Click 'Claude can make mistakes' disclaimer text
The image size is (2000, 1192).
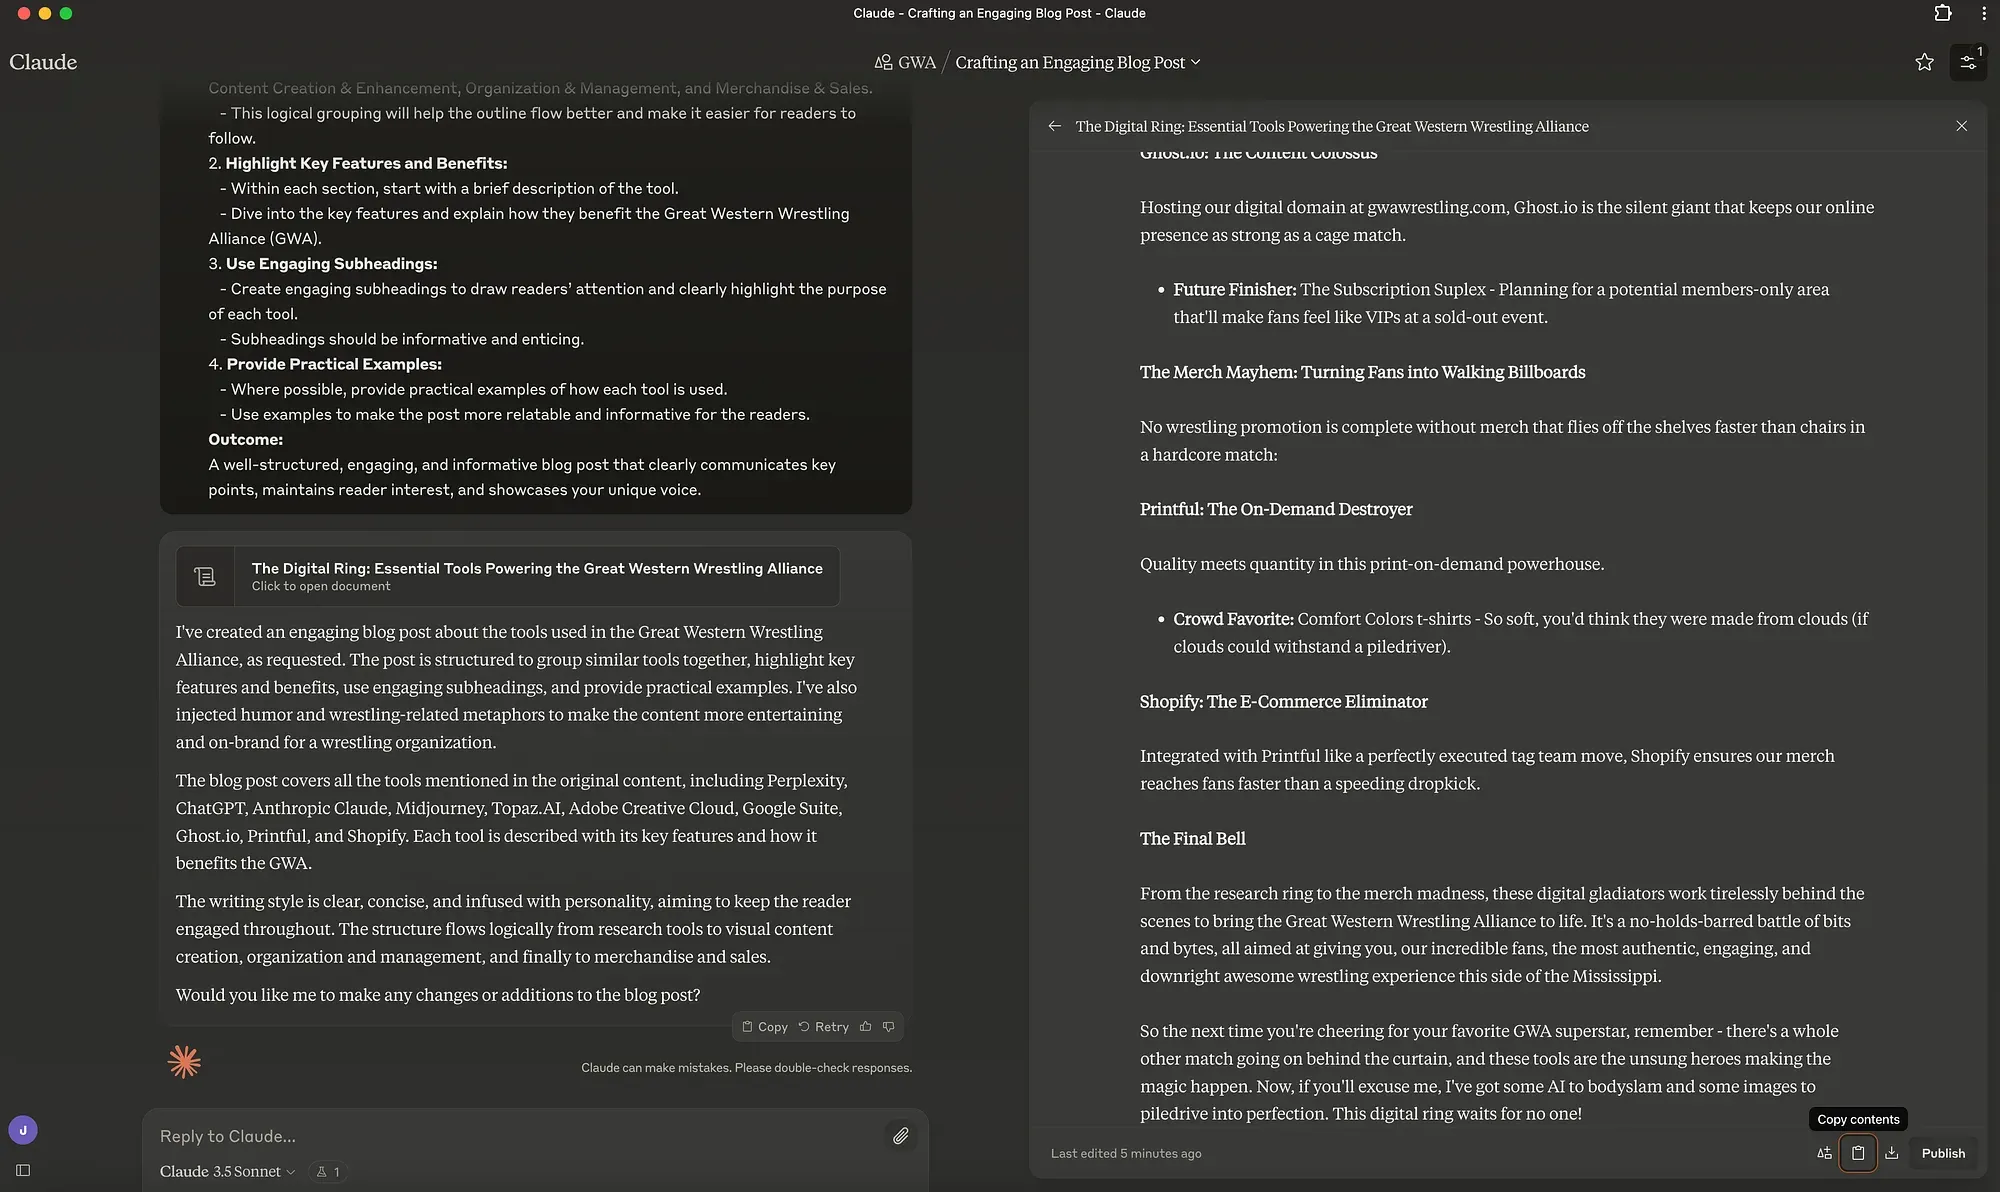[746, 1067]
